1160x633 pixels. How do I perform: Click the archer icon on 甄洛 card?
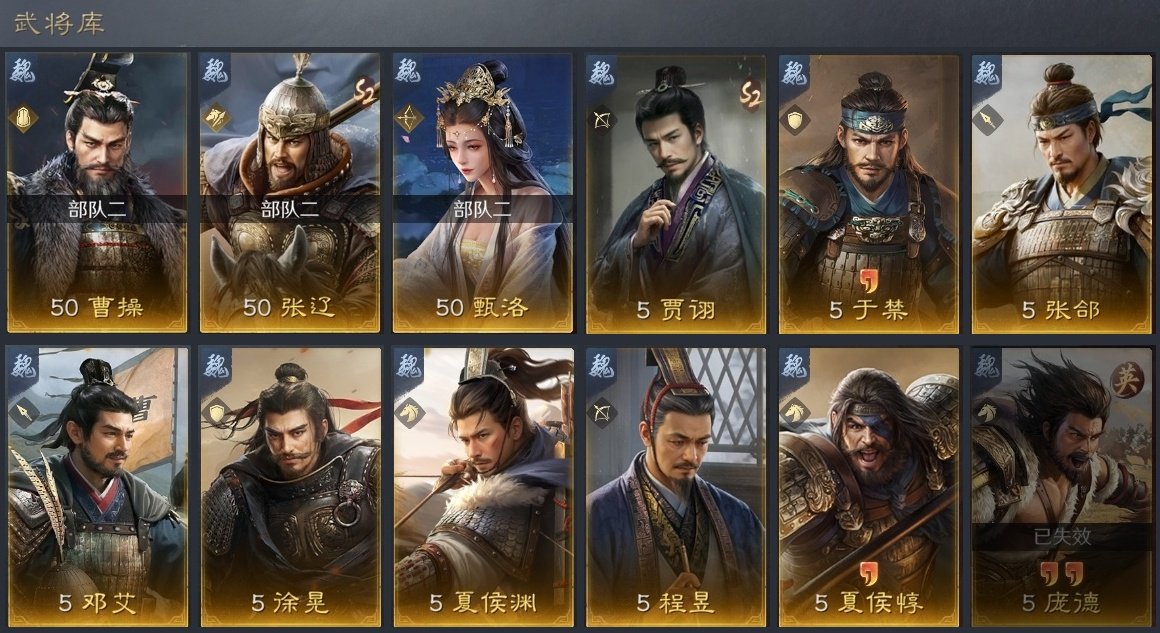pyautogui.click(x=409, y=119)
